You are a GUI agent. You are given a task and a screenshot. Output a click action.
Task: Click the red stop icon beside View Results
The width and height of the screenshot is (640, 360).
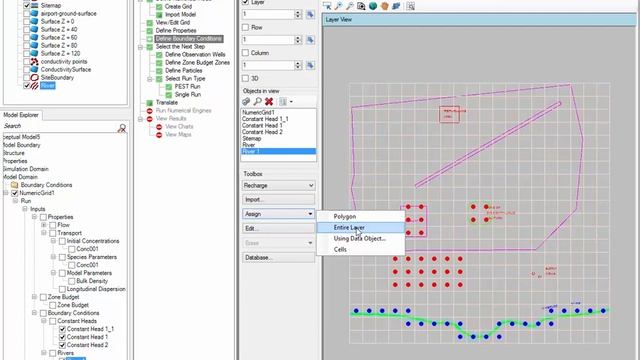click(x=150, y=119)
